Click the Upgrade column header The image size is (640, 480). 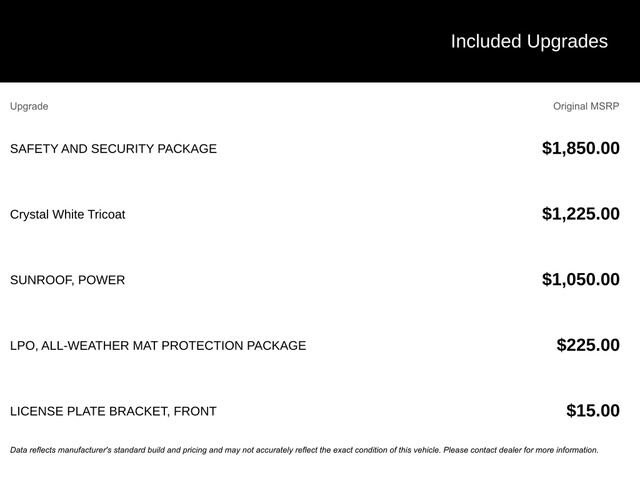pyautogui.click(x=29, y=106)
